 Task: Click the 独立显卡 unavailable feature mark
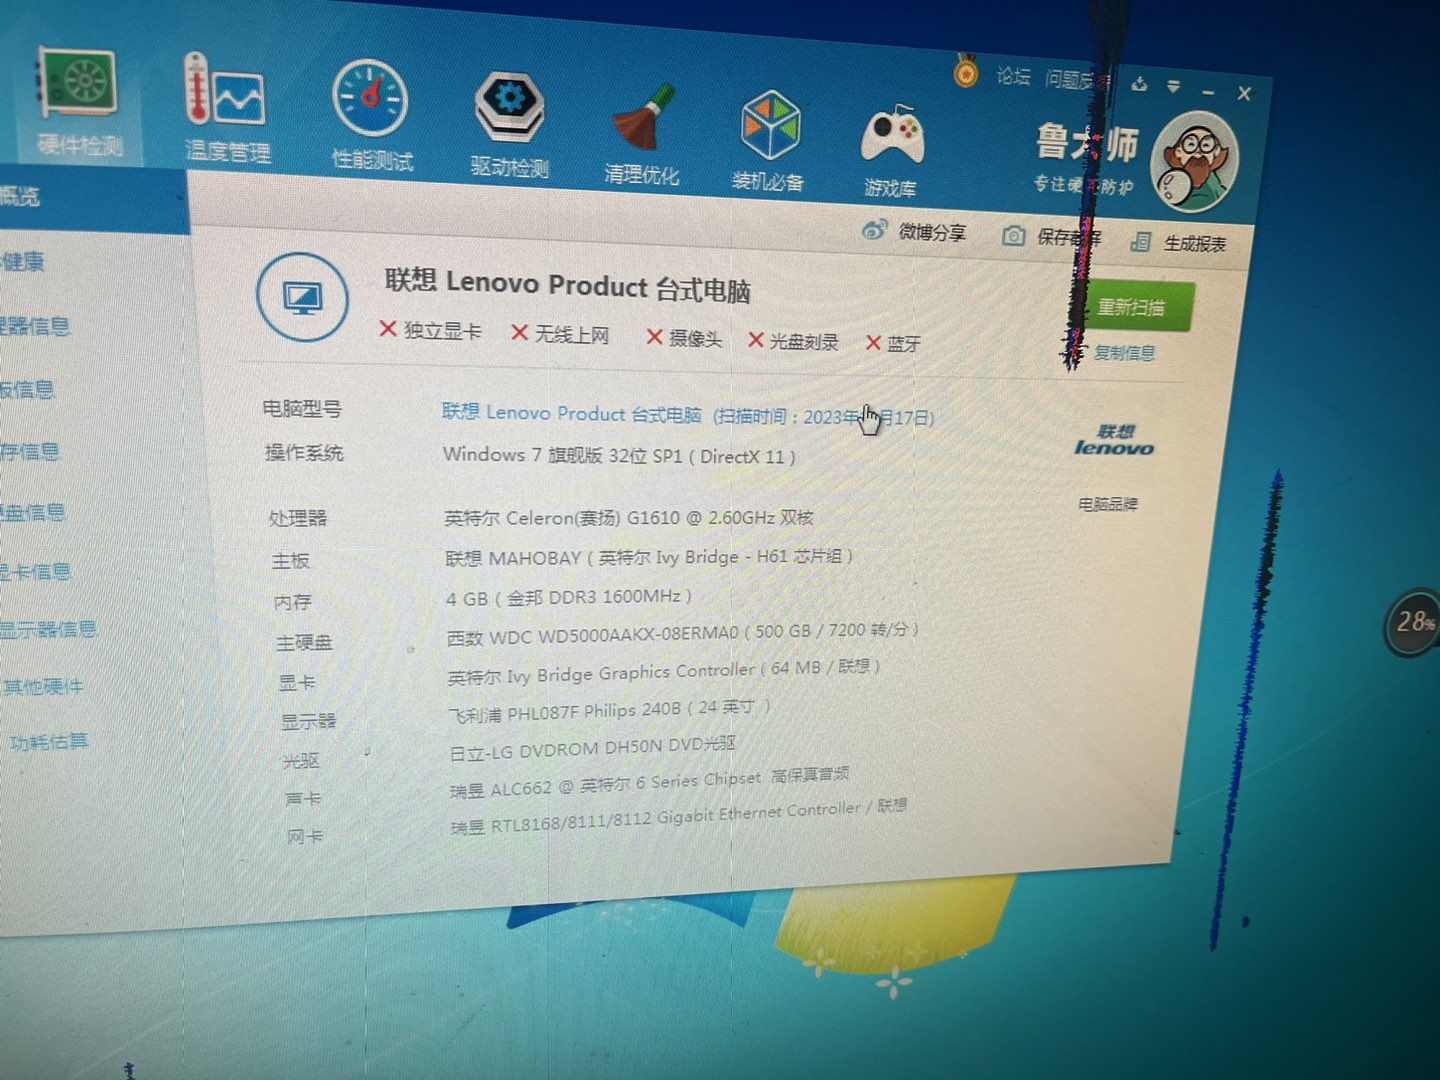[430, 330]
